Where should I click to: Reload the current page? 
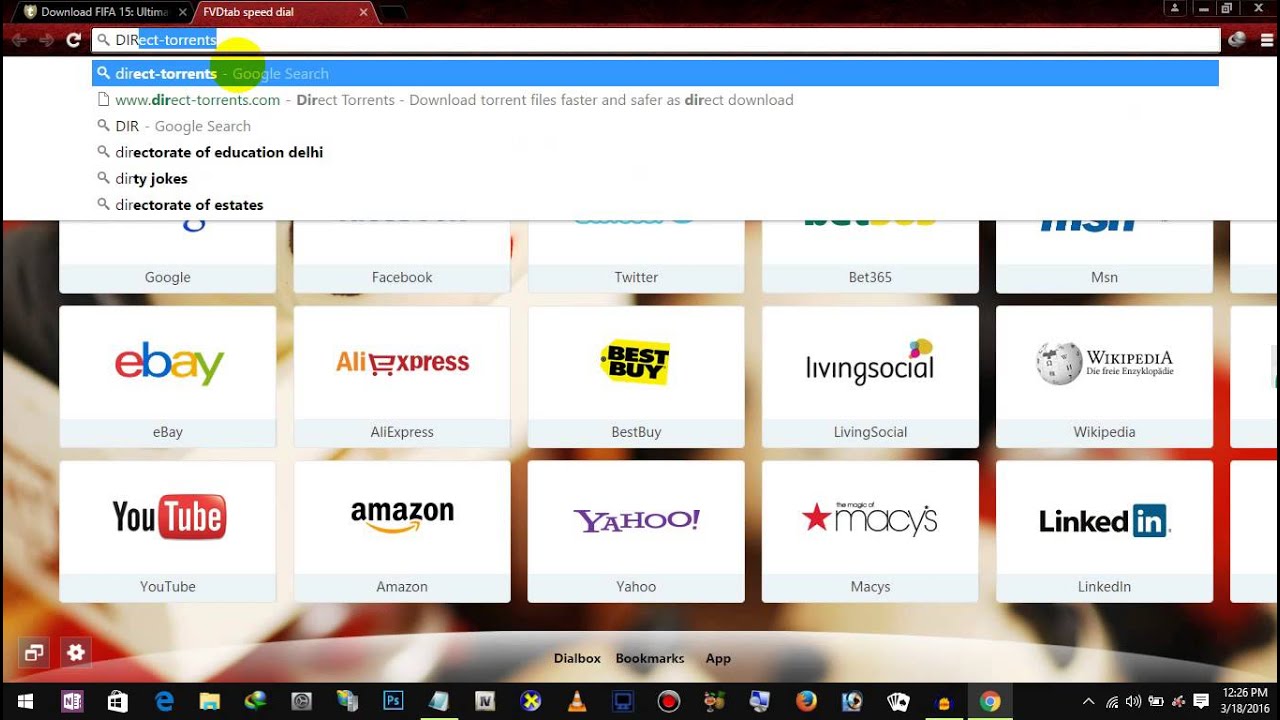[x=73, y=40]
